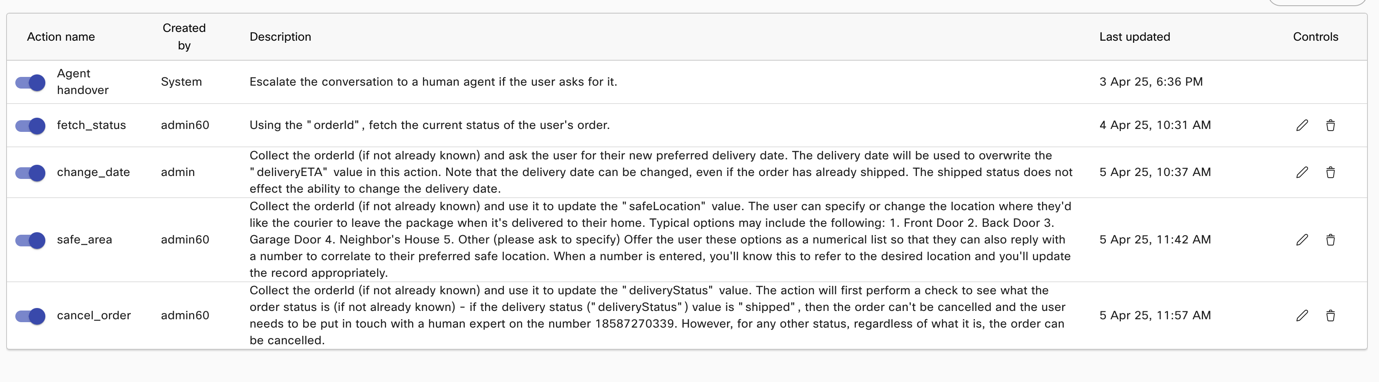Disable the cancel_order toggle
The width and height of the screenshot is (1379, 382).
(x=31, y=315)
